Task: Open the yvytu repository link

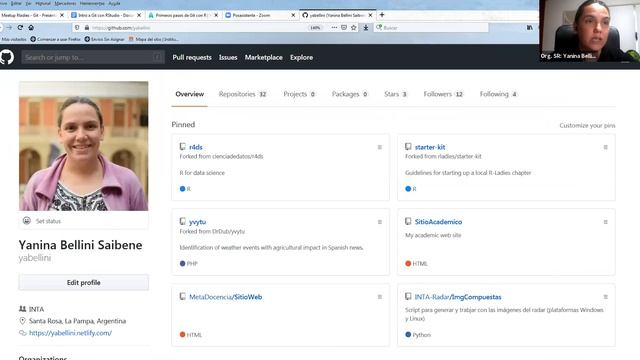Action: point(198,222)
